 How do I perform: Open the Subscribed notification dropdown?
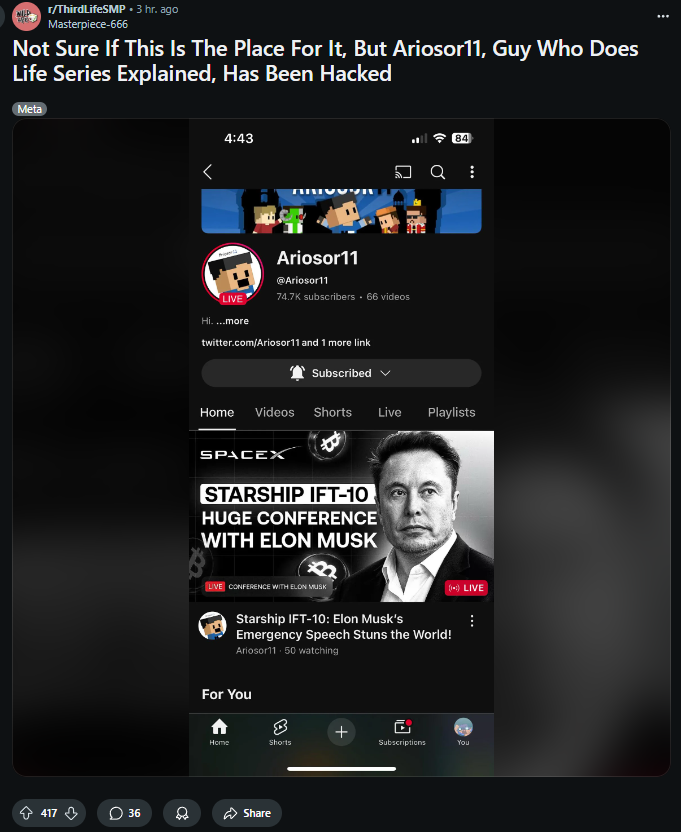coord(341,373)
